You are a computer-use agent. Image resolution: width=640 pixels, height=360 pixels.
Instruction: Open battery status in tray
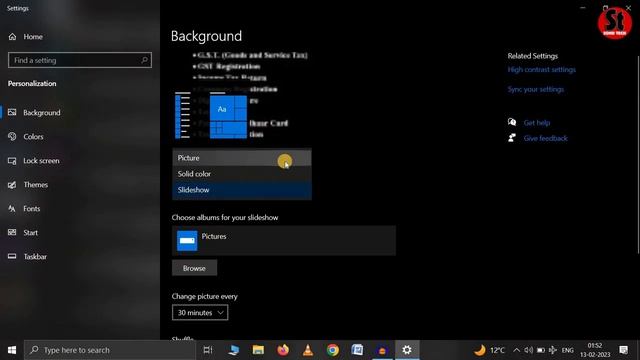[541, 350]
